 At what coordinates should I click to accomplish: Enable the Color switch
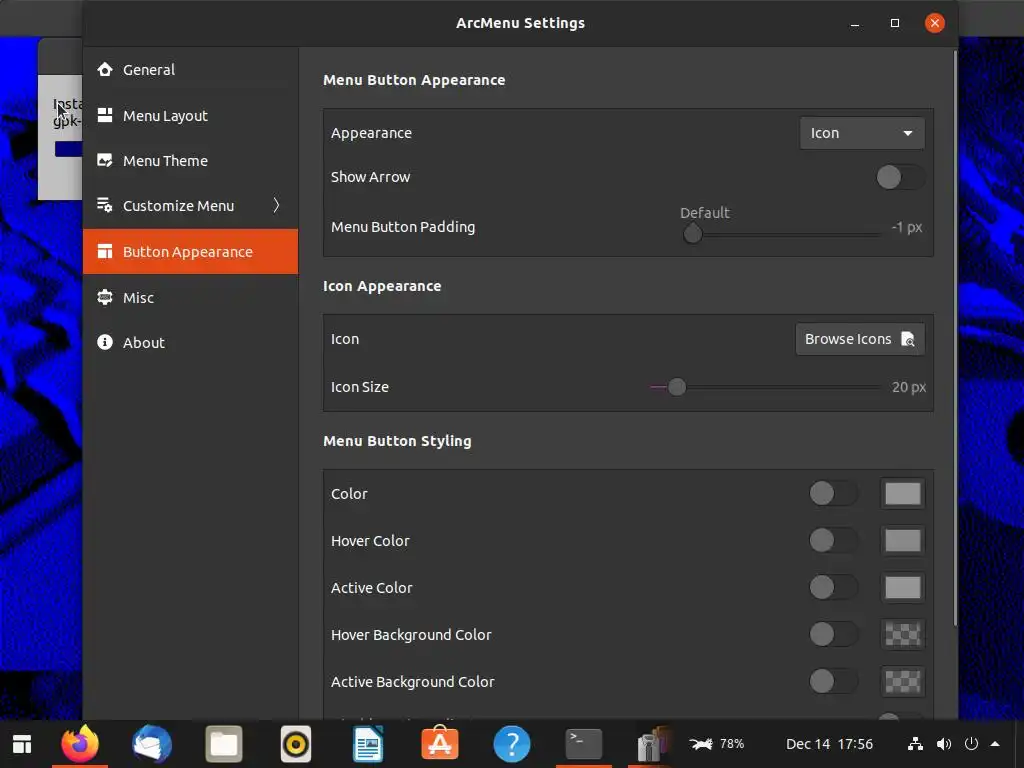tap(833, 493)
